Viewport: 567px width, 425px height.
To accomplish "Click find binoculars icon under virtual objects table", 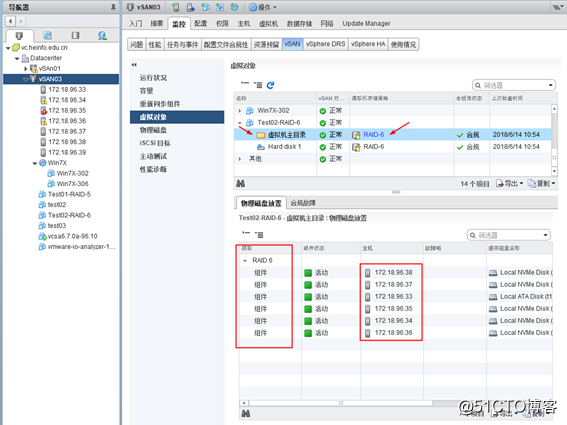I will (240, 184).
